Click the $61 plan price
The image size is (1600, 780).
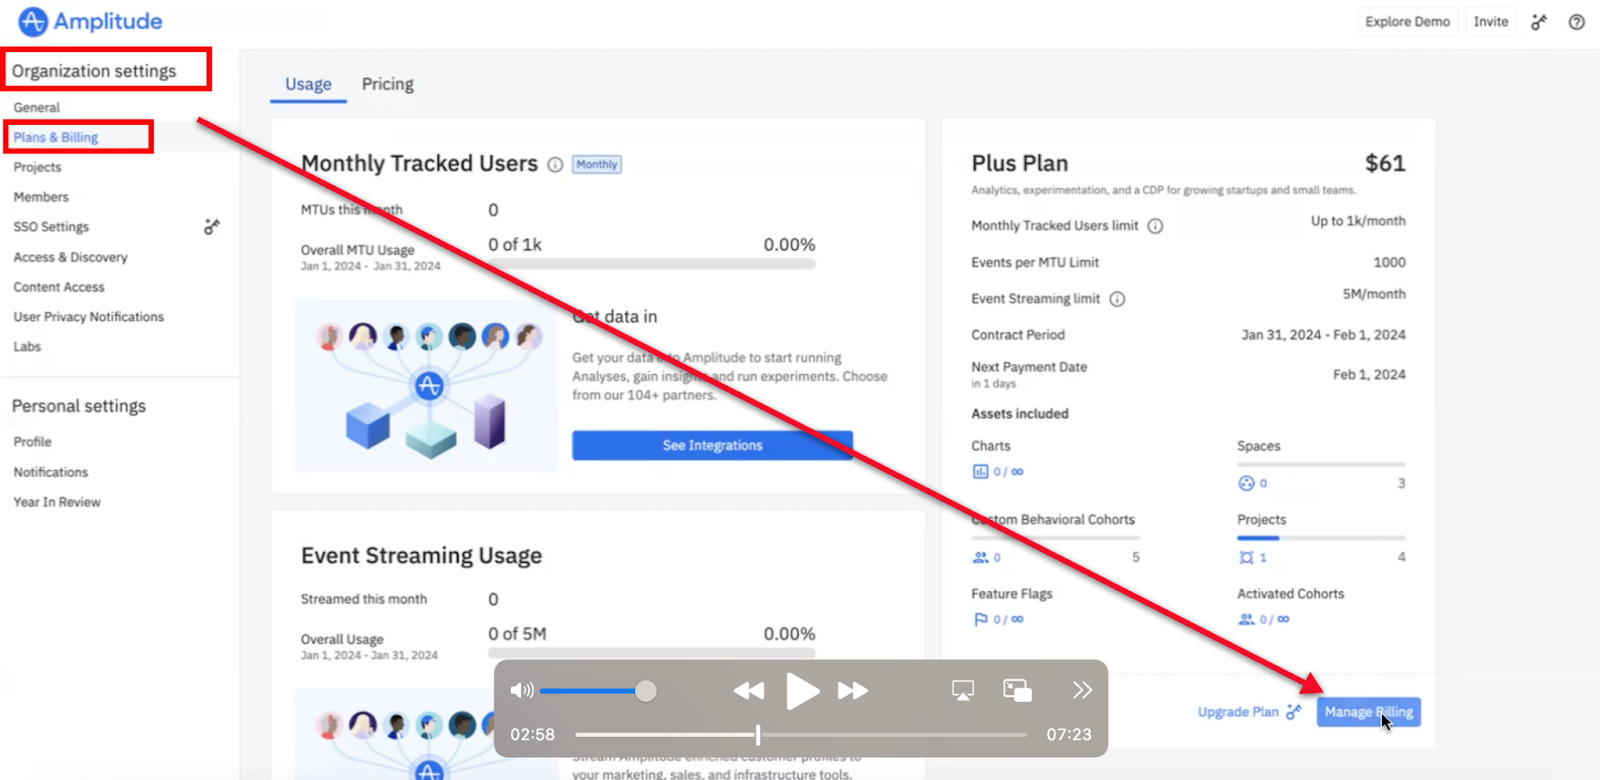(1385, 163)
